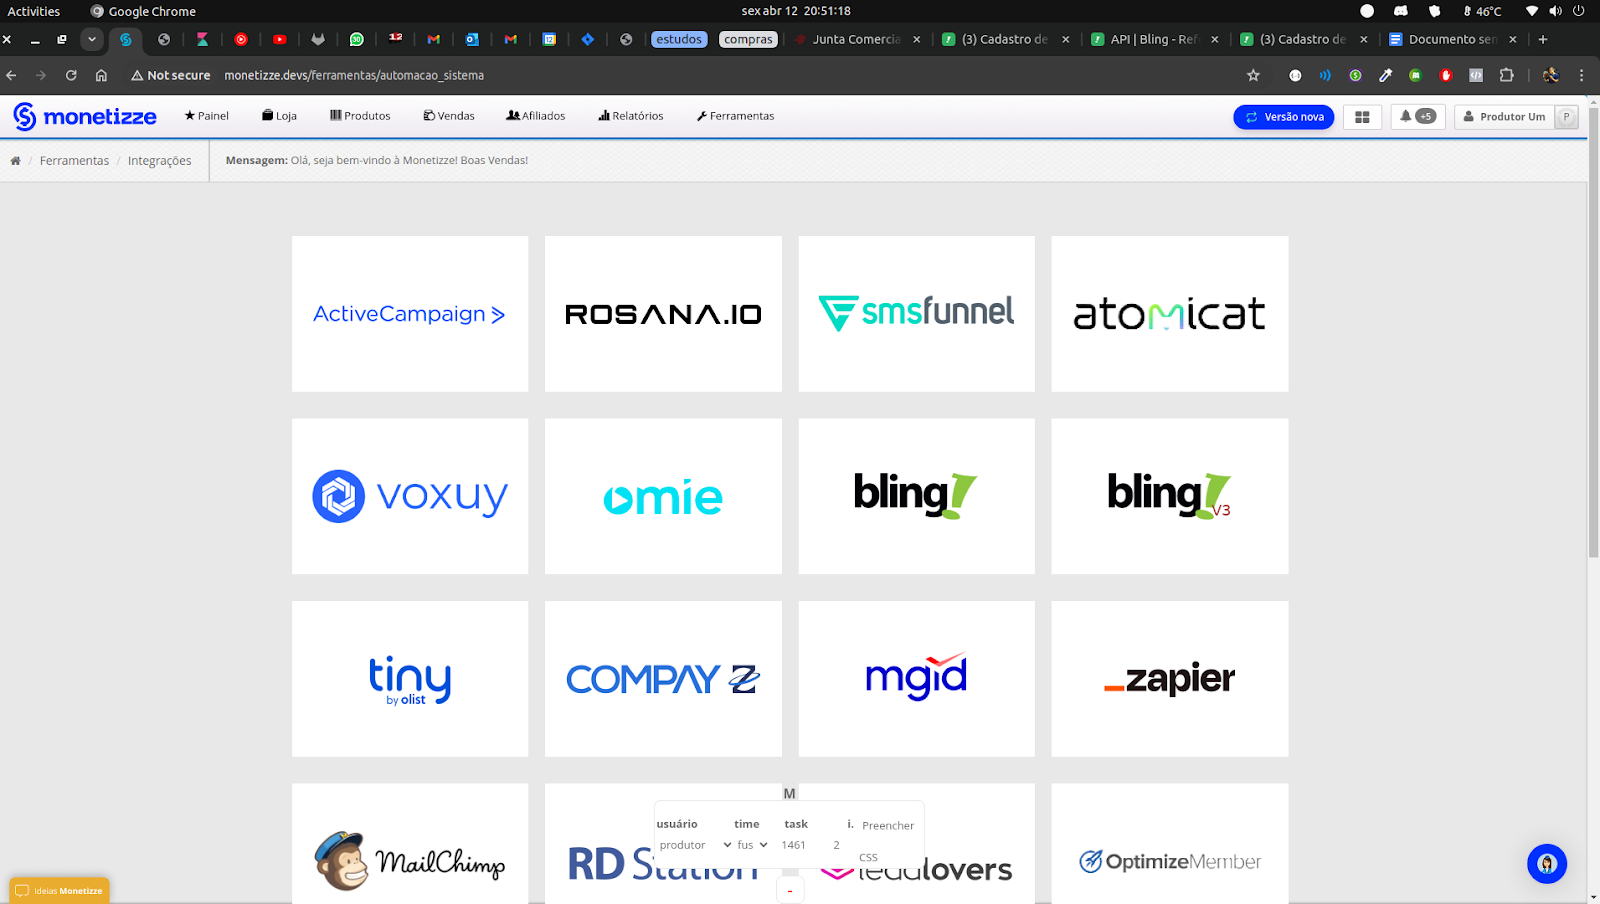The image size is (1600, 904).
Task: Open the mgid integration
Action: (x=917, y=679)
